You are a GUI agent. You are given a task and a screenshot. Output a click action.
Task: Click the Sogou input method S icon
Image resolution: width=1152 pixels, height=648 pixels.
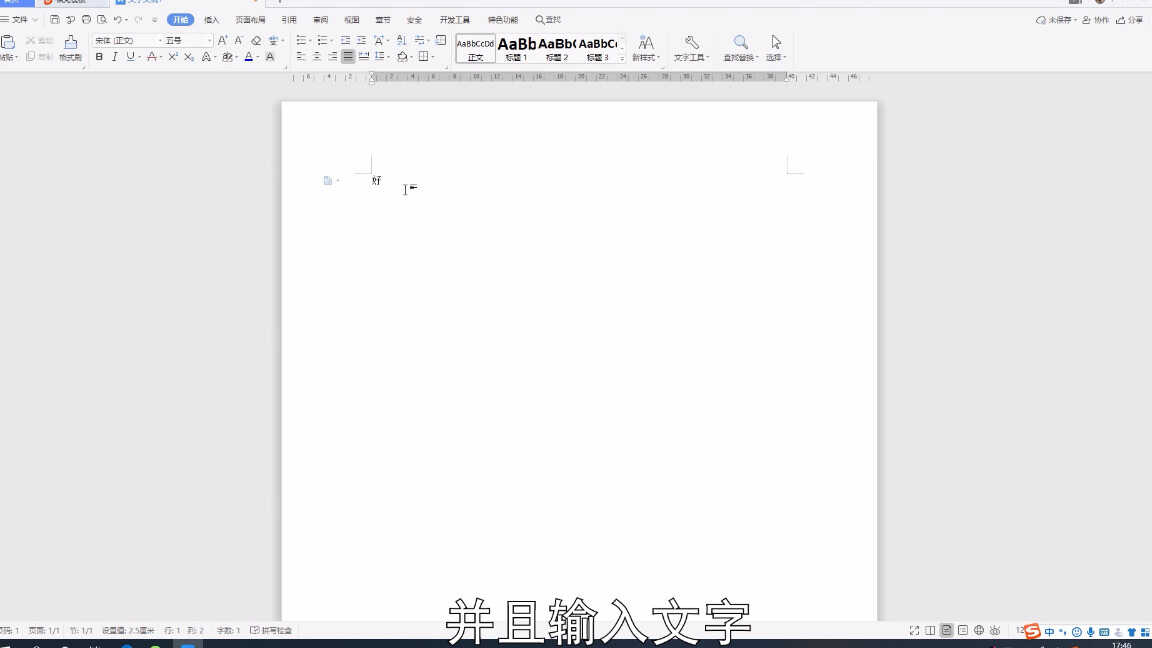pos(1032,631)
